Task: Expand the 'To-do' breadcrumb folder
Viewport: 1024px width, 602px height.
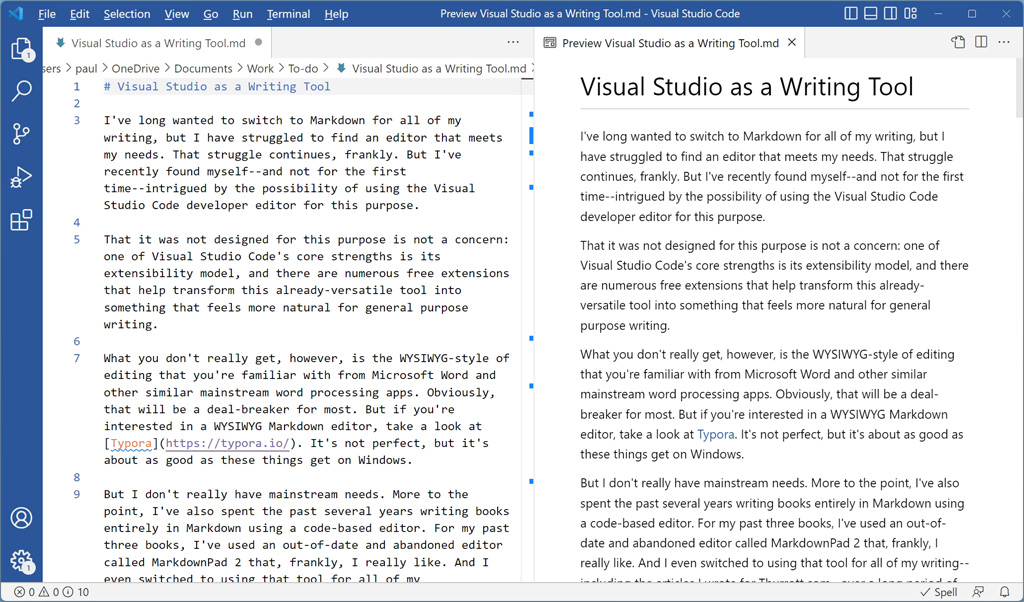Action: (x=302, y=69)
